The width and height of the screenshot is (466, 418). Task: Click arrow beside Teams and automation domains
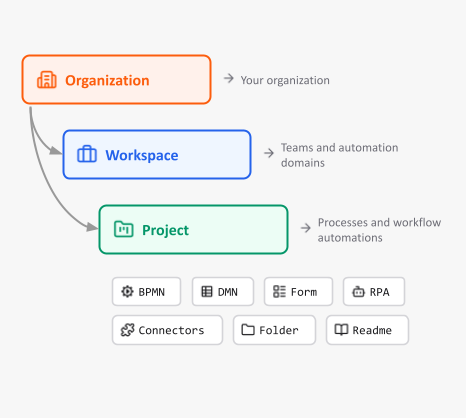pyautogui.click(x=269, y=153)
